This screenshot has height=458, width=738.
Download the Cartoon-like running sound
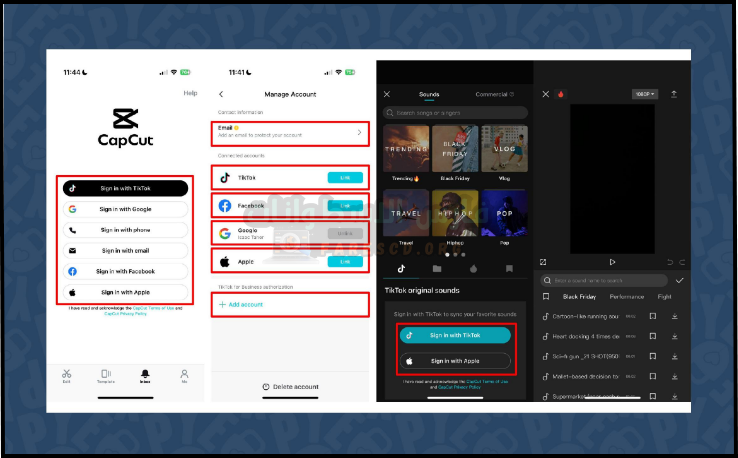pos(675,316)
